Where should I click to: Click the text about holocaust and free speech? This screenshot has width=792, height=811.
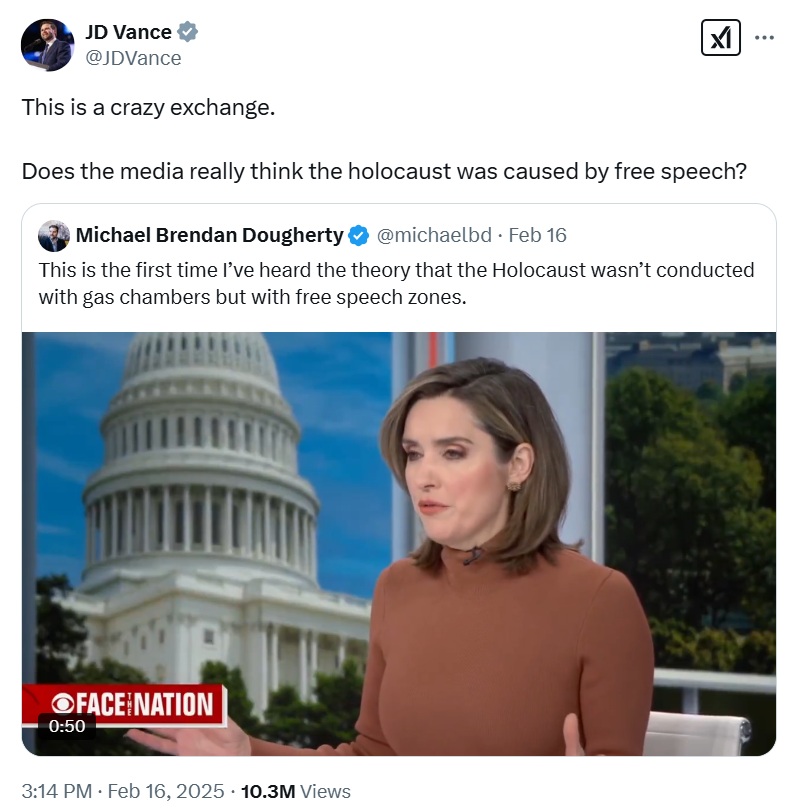(384, 171)
